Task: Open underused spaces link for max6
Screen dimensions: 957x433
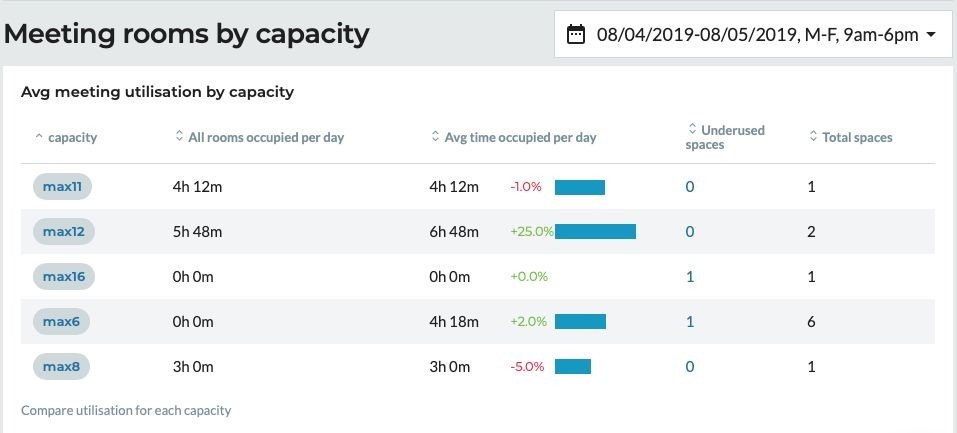Action: 690,322
